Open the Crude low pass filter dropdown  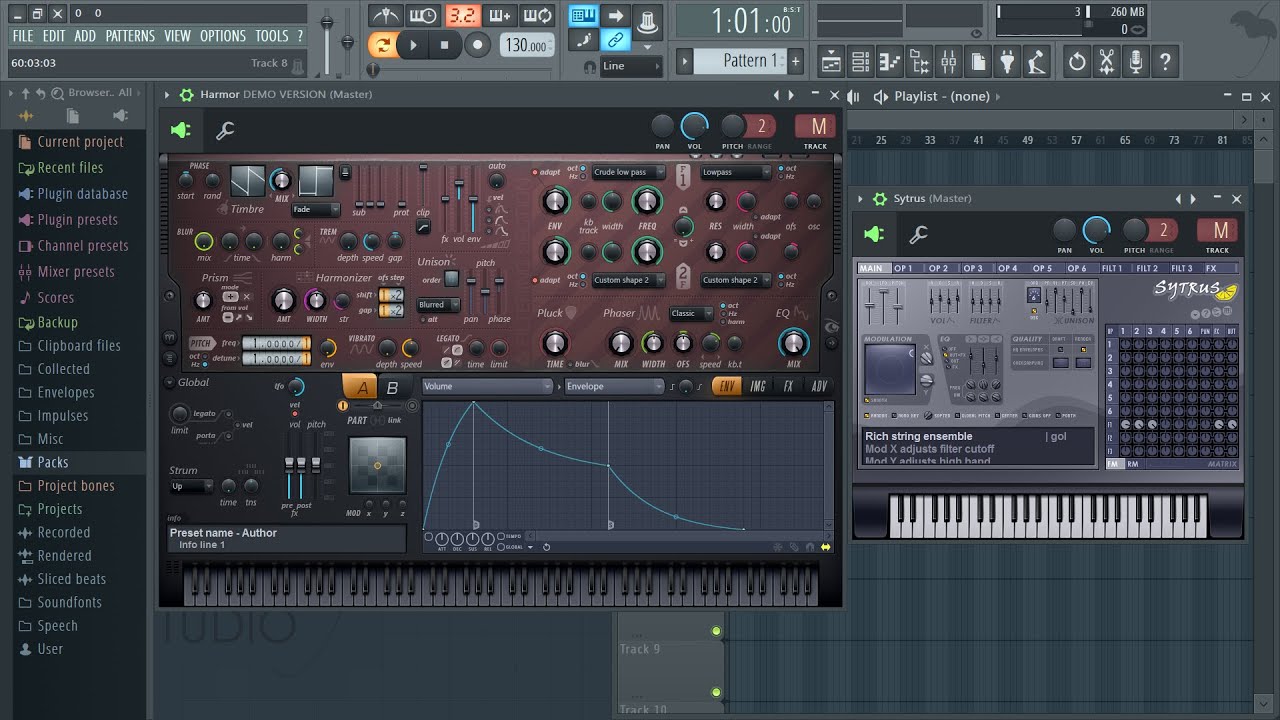point(628,172)
